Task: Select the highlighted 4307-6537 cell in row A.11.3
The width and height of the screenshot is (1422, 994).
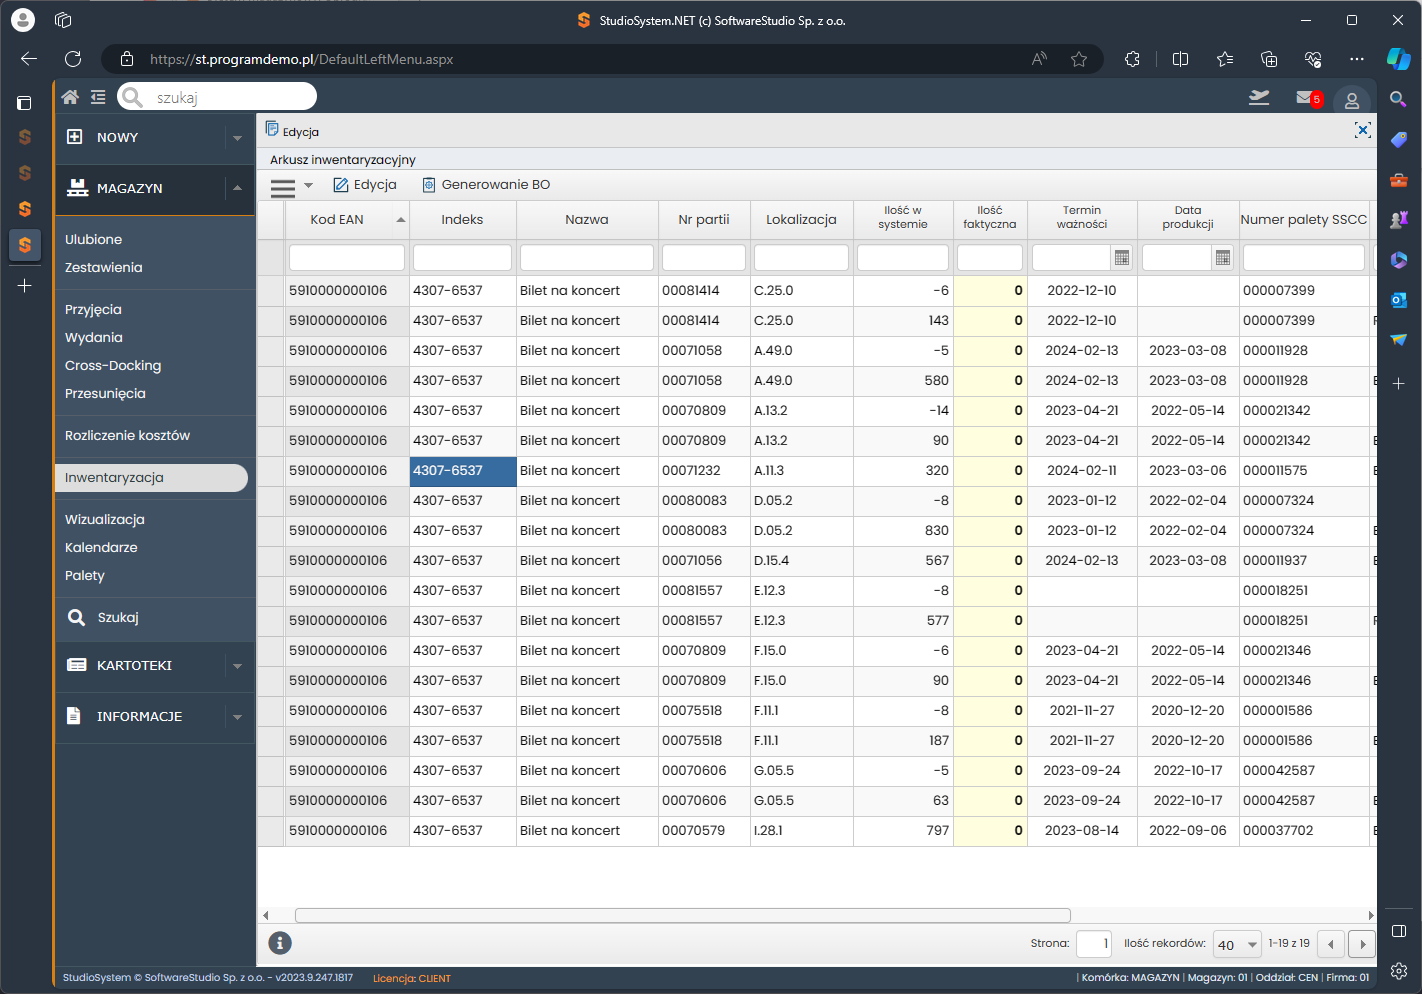Action: click(x=463, y=471)
